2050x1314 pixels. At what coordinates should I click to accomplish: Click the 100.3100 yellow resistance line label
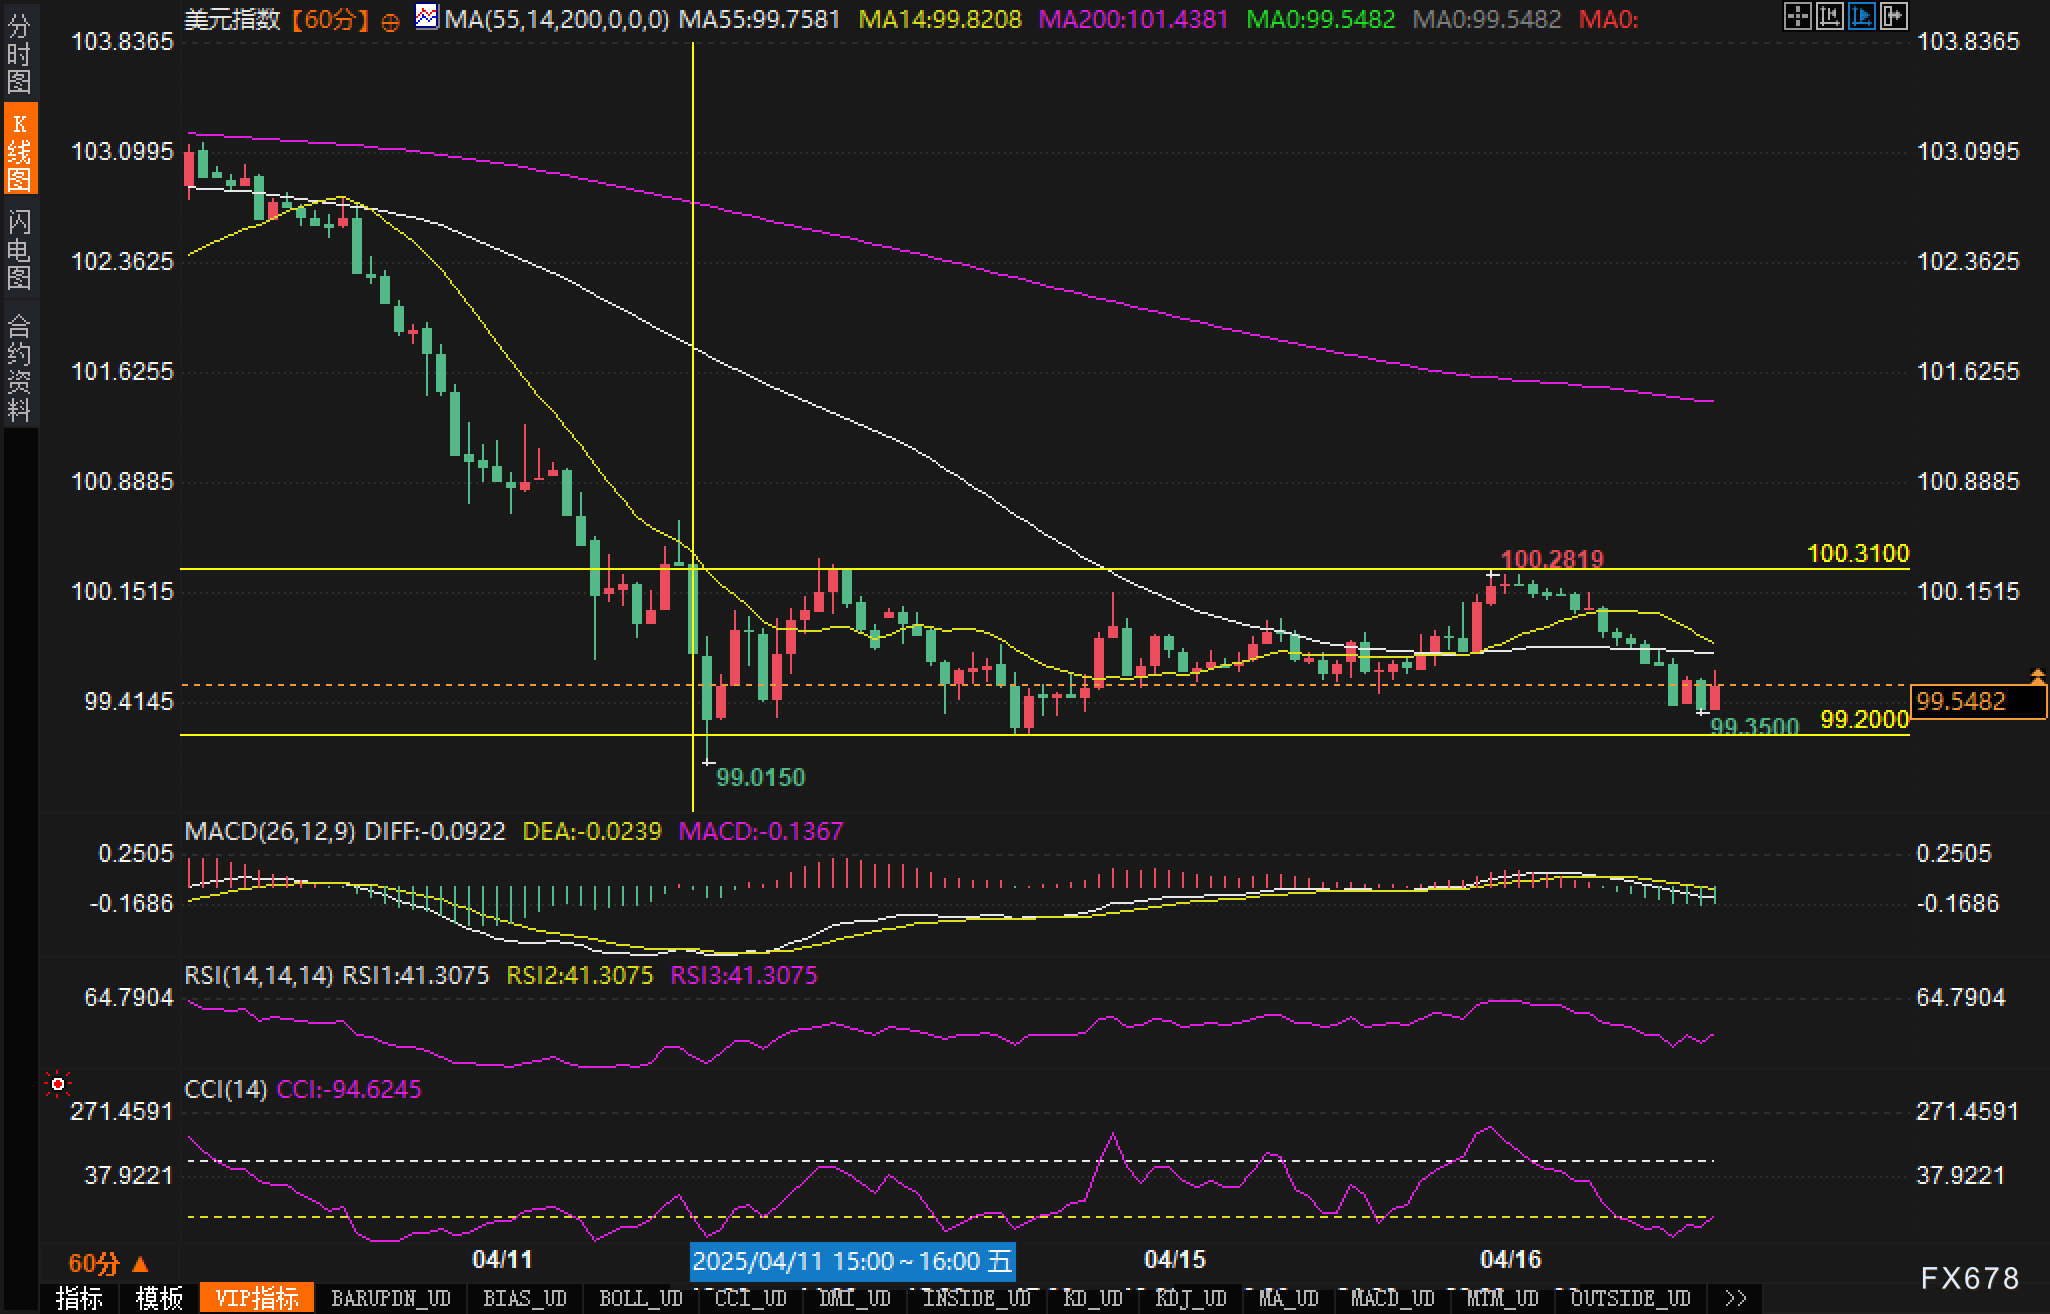(x=1857, y=553)
